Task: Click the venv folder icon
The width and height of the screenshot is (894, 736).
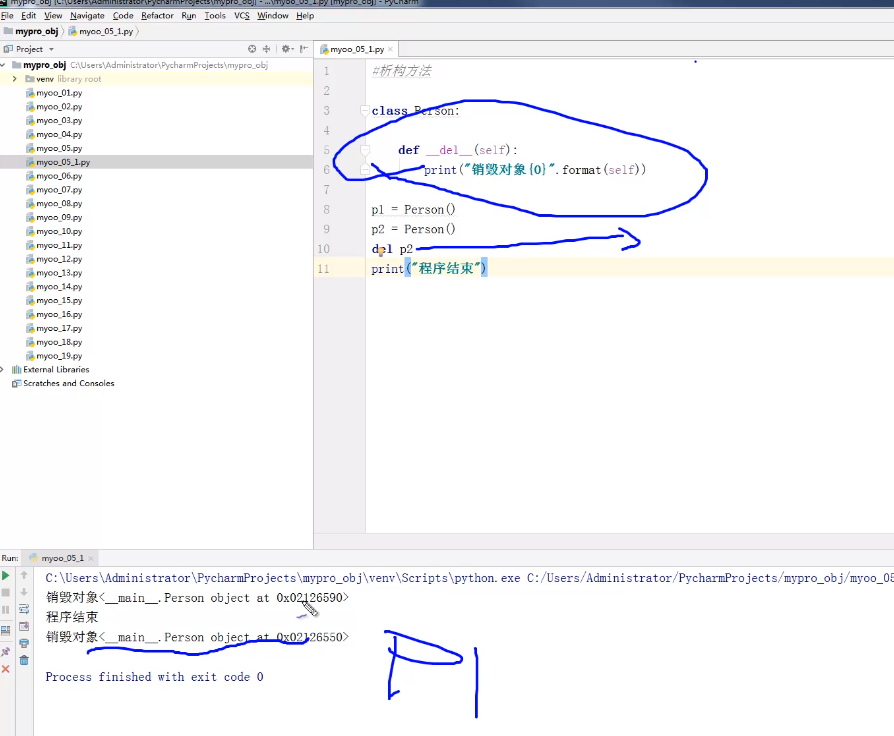Action: [x=30, y=79]
